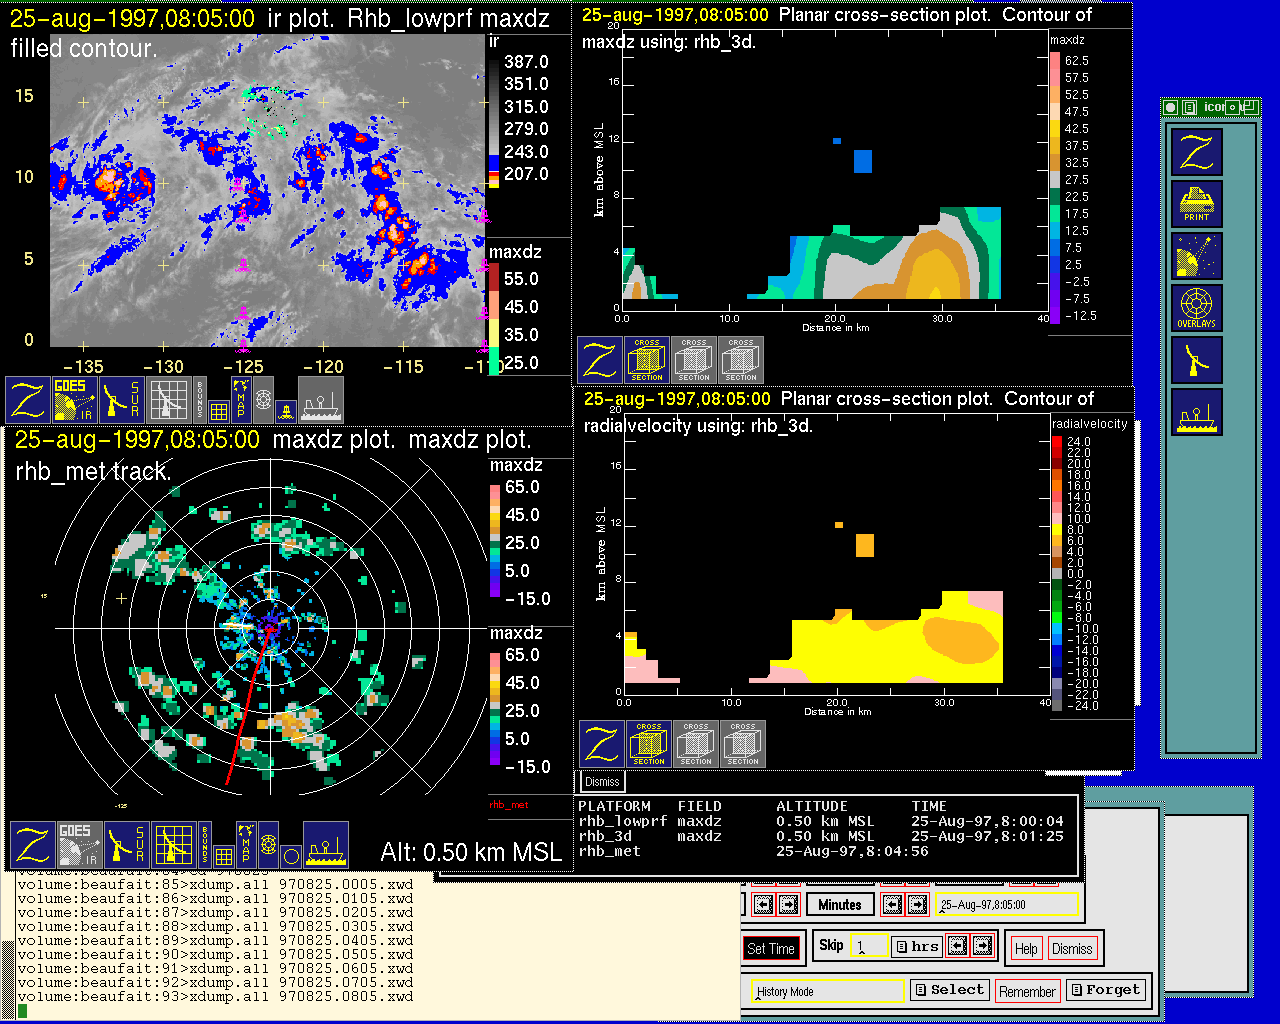
Task: Toggle the grayed radar grid icon in the ir plot toolbar
Action: (x=169, y=400)
